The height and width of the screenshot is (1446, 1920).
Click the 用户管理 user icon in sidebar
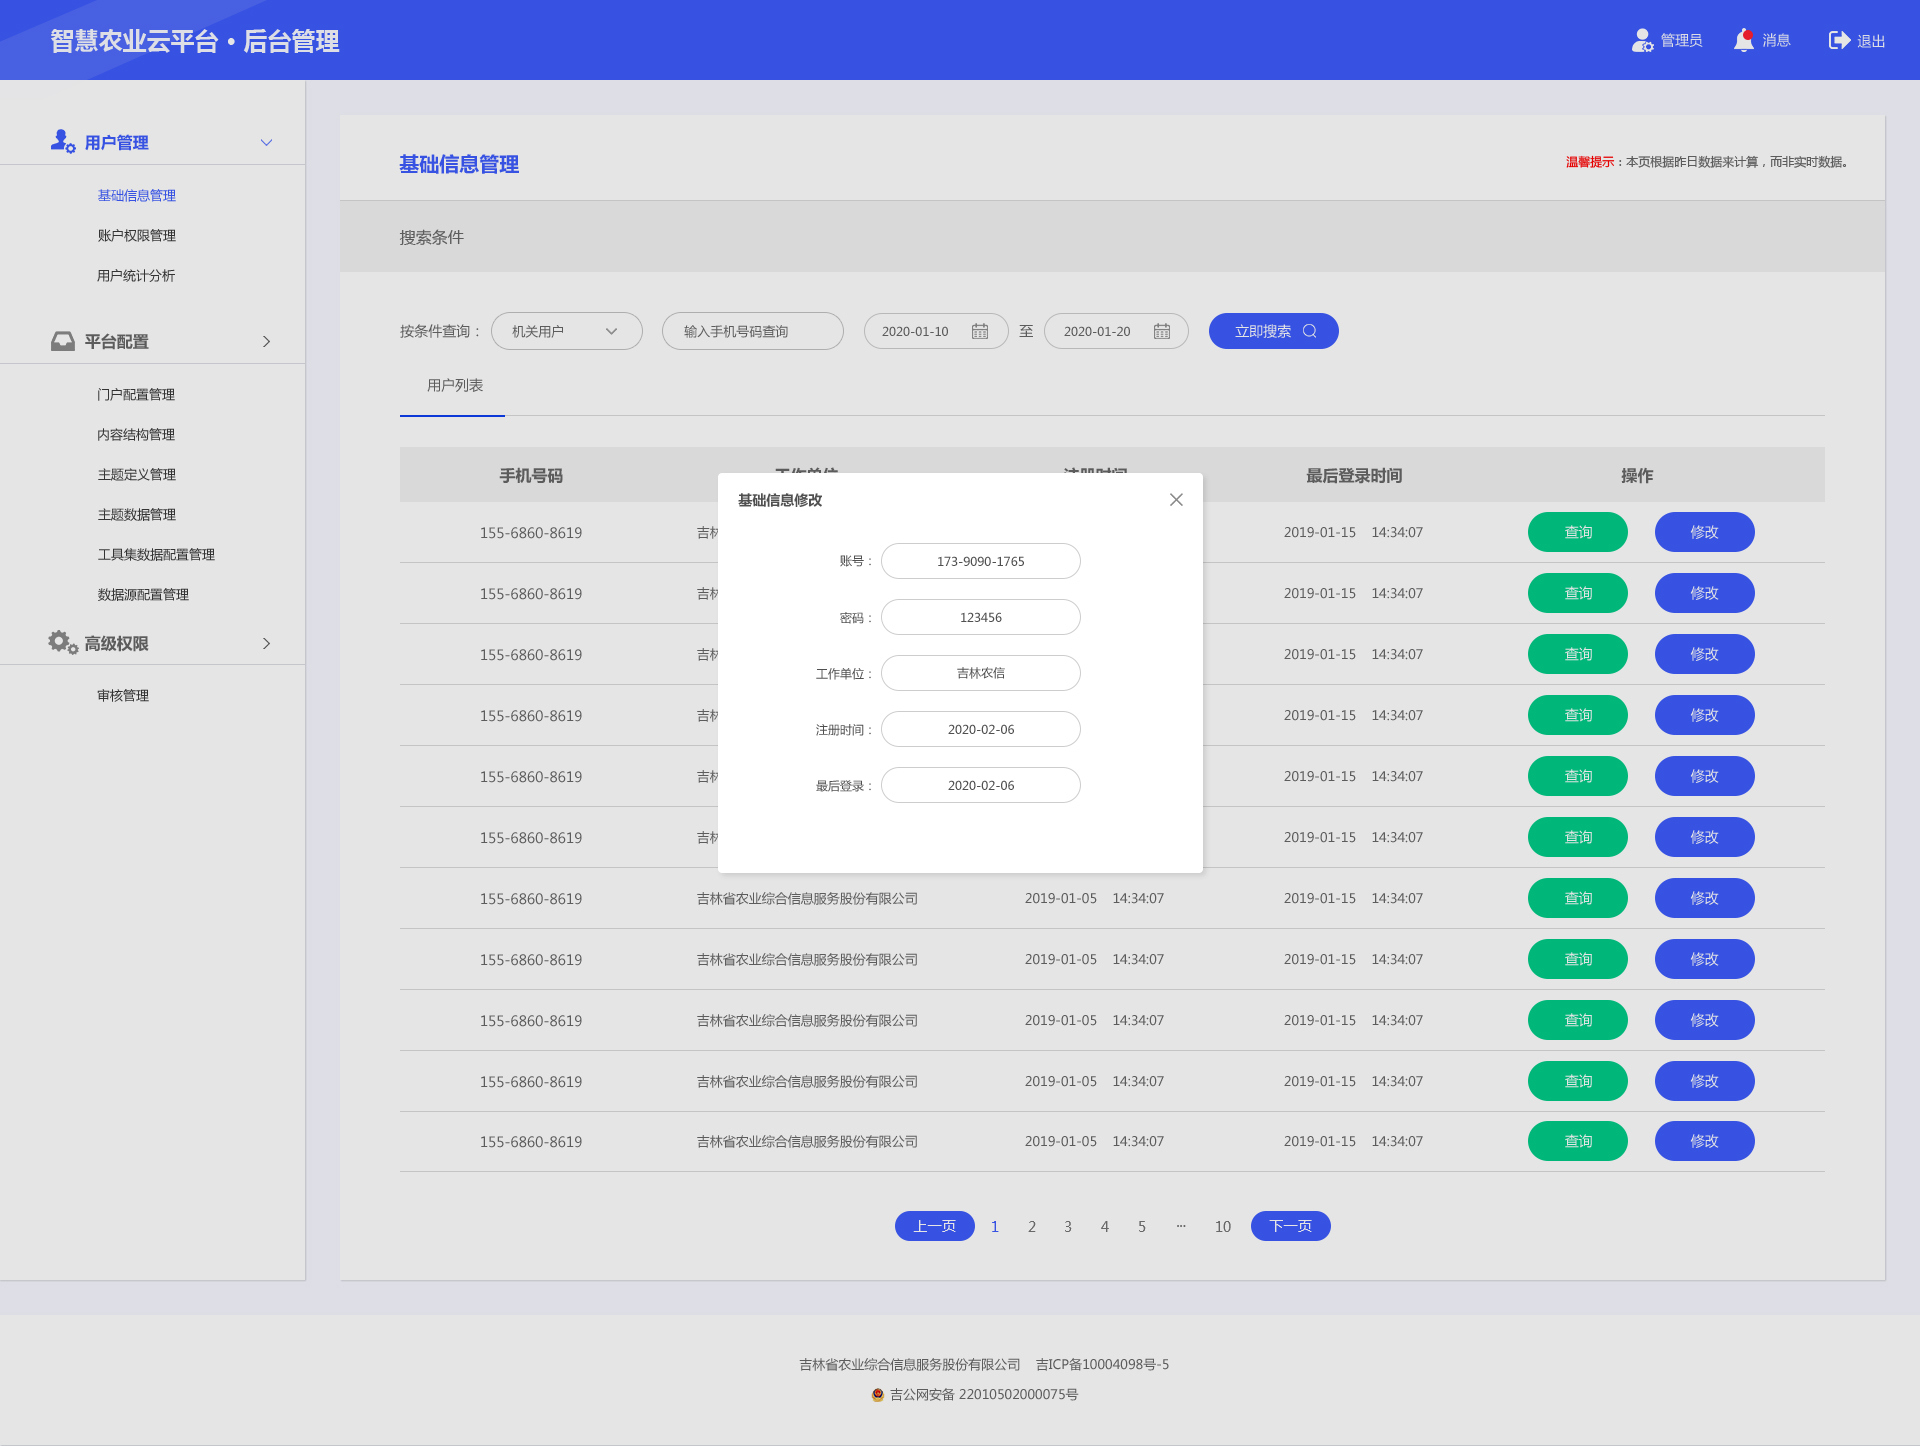pyautogui.click(x=63, y=141)
